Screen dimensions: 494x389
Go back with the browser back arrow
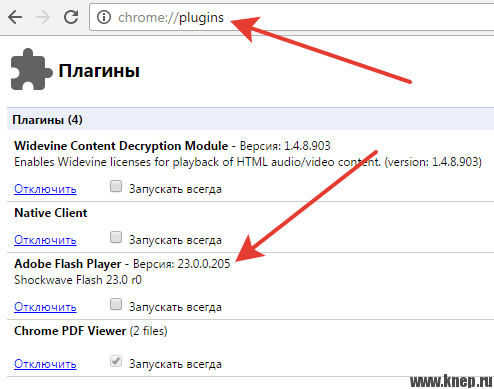pos(15,17)
